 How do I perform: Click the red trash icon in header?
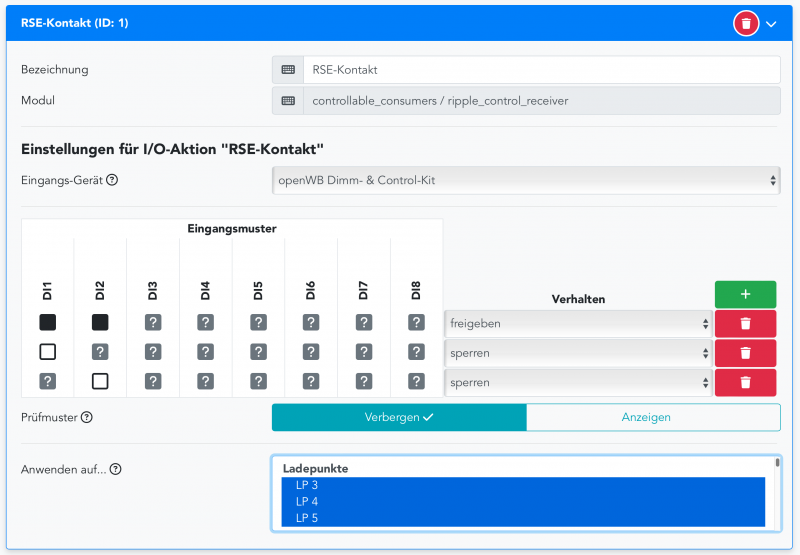746,23
